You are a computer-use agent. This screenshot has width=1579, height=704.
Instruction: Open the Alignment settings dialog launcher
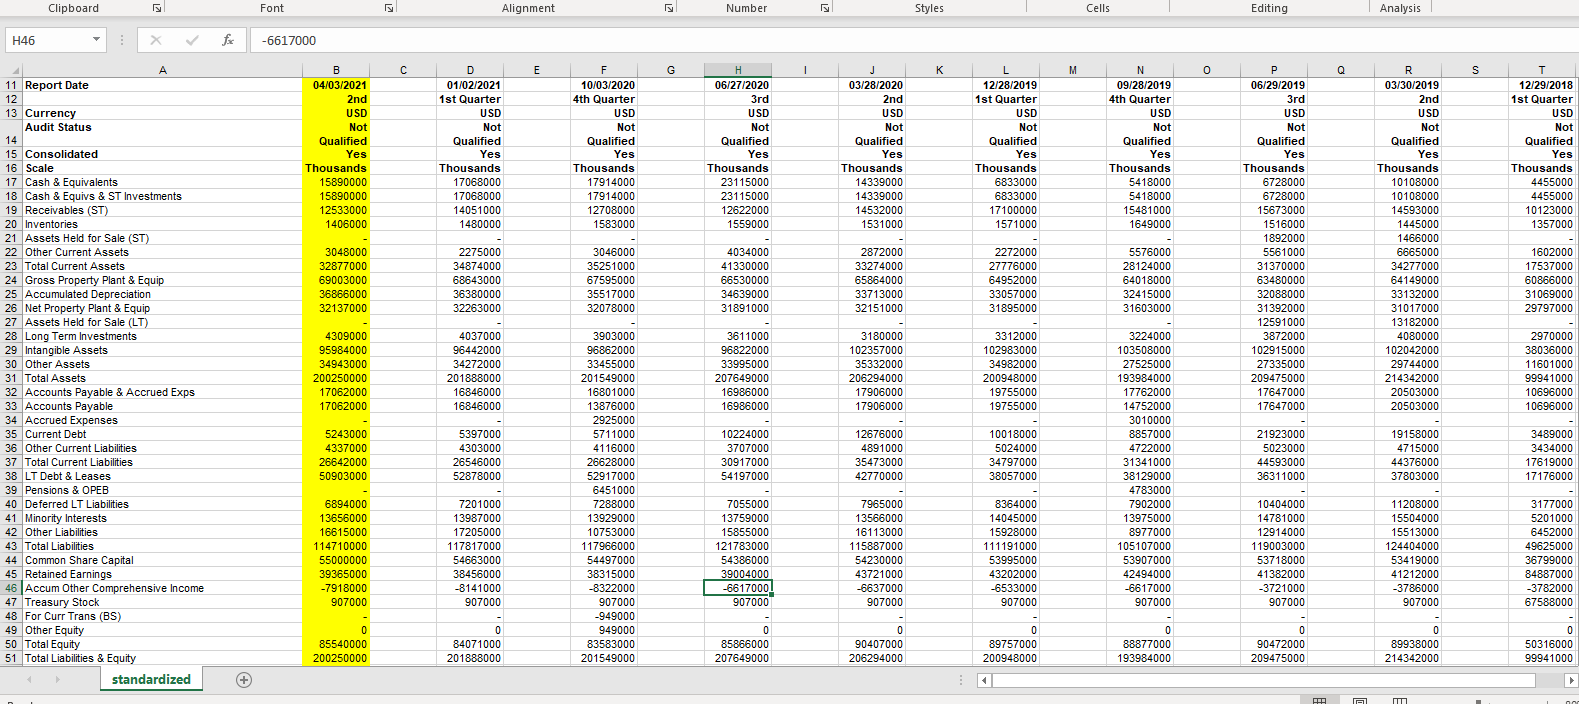(669, 8)
